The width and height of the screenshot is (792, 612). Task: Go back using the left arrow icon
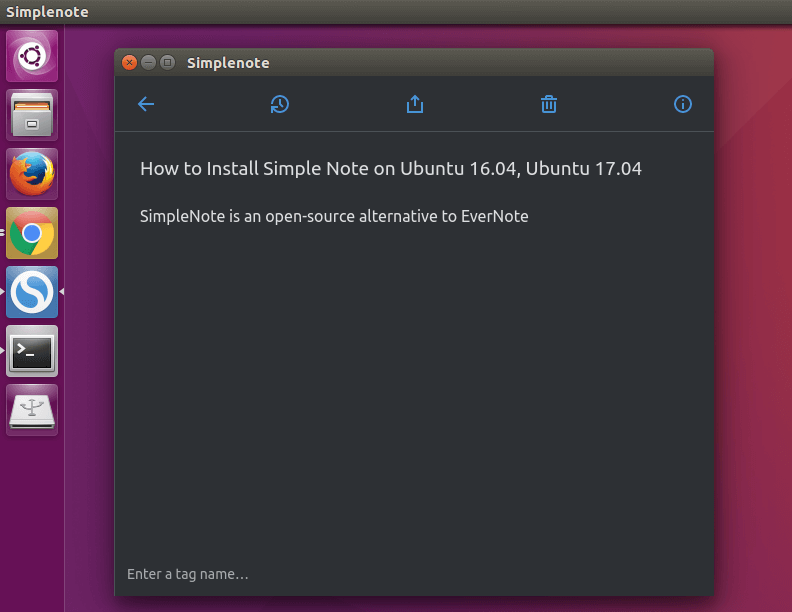click(146, 104)
